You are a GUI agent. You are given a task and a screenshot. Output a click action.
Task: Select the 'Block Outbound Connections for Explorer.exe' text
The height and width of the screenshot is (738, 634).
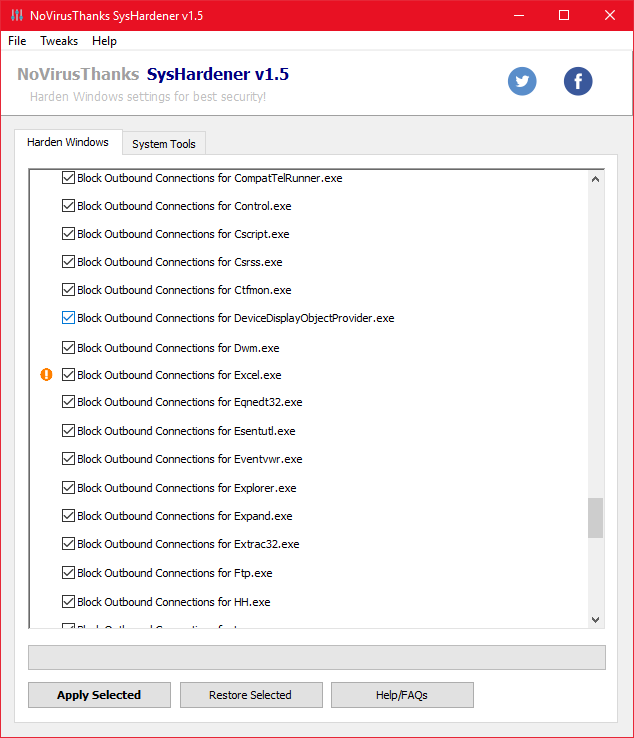tap(187, 488)
